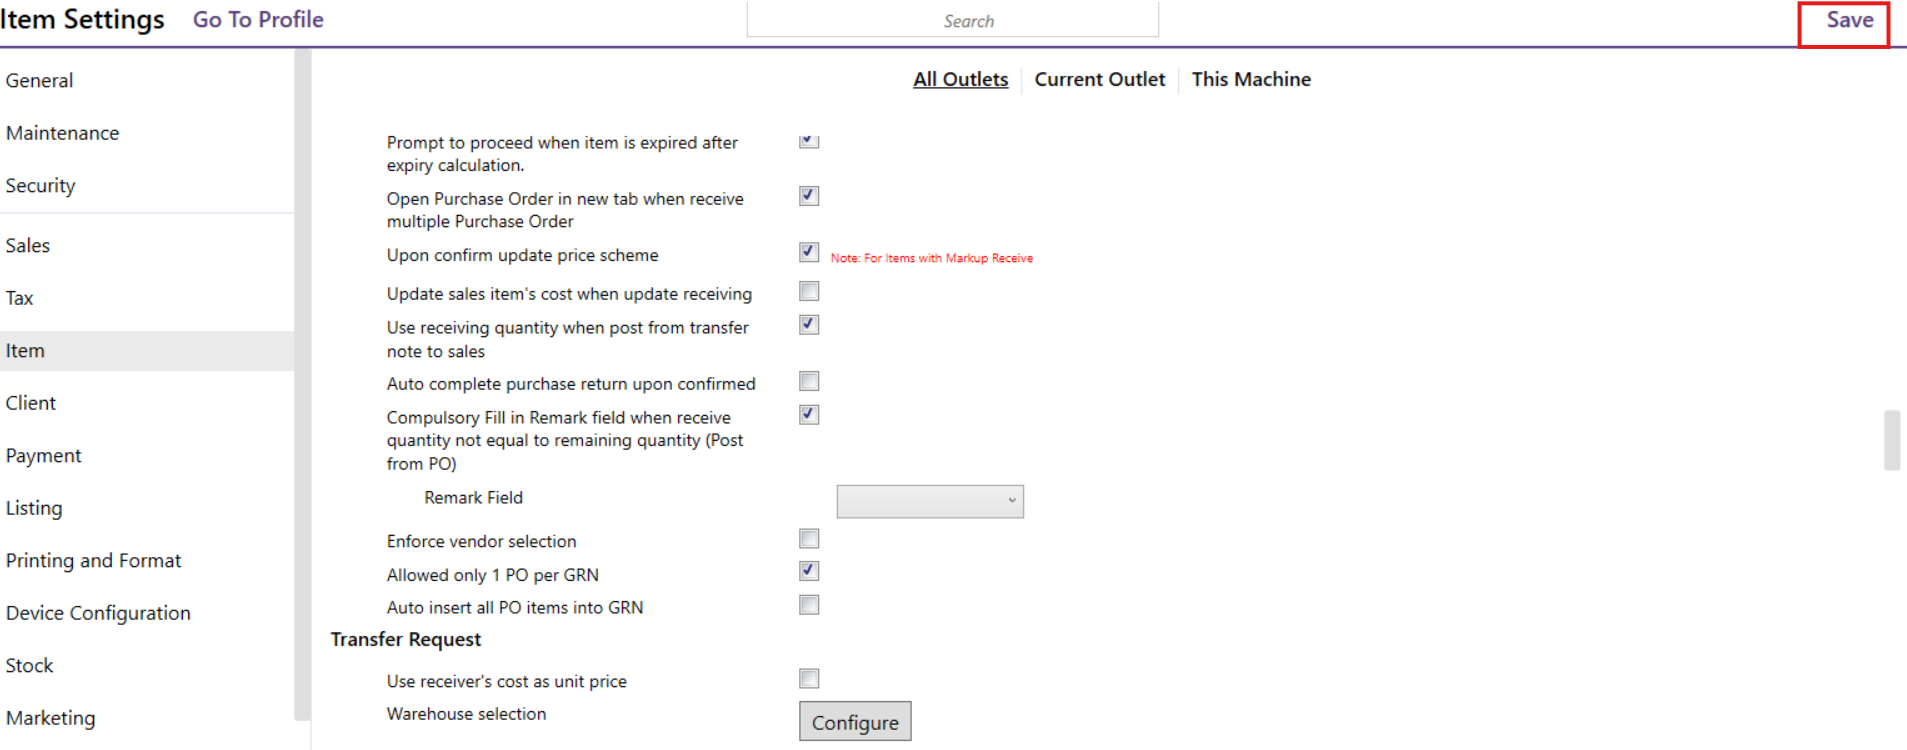
Task: Uncheck Upon confirm update price scheme
Action: click(x=809, y=252)
